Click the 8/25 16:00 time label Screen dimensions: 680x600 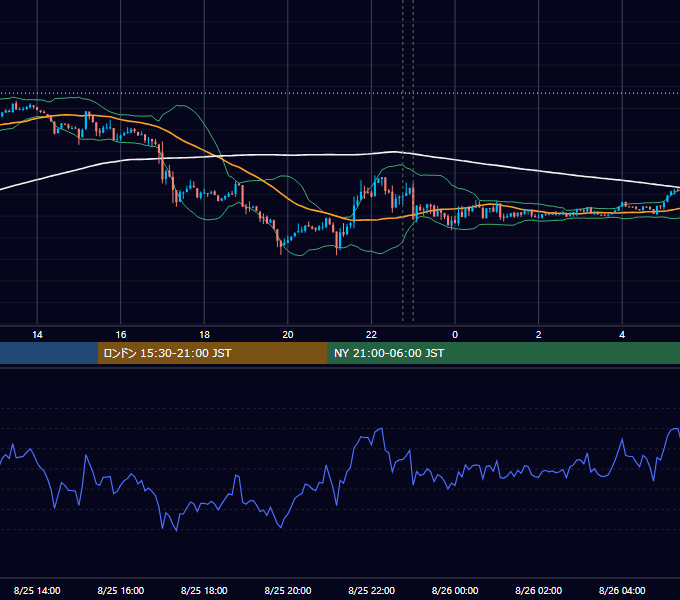coord(121,590)
